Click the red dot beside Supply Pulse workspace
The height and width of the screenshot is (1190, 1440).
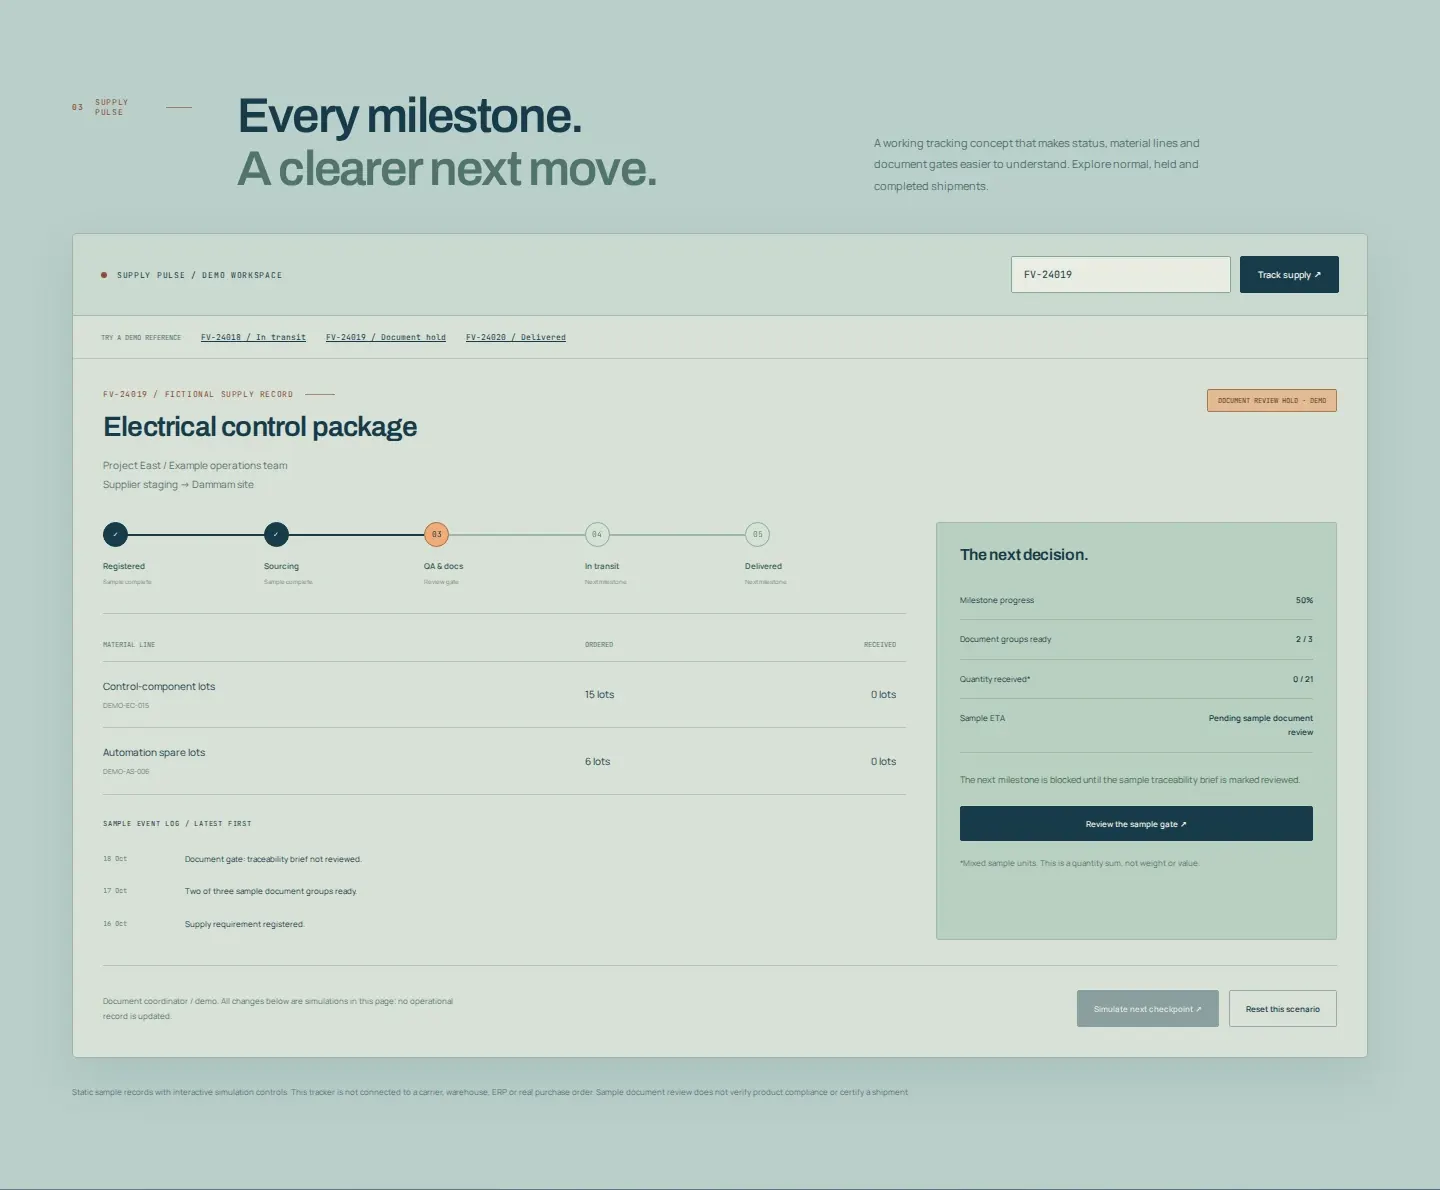pos(104,275)
